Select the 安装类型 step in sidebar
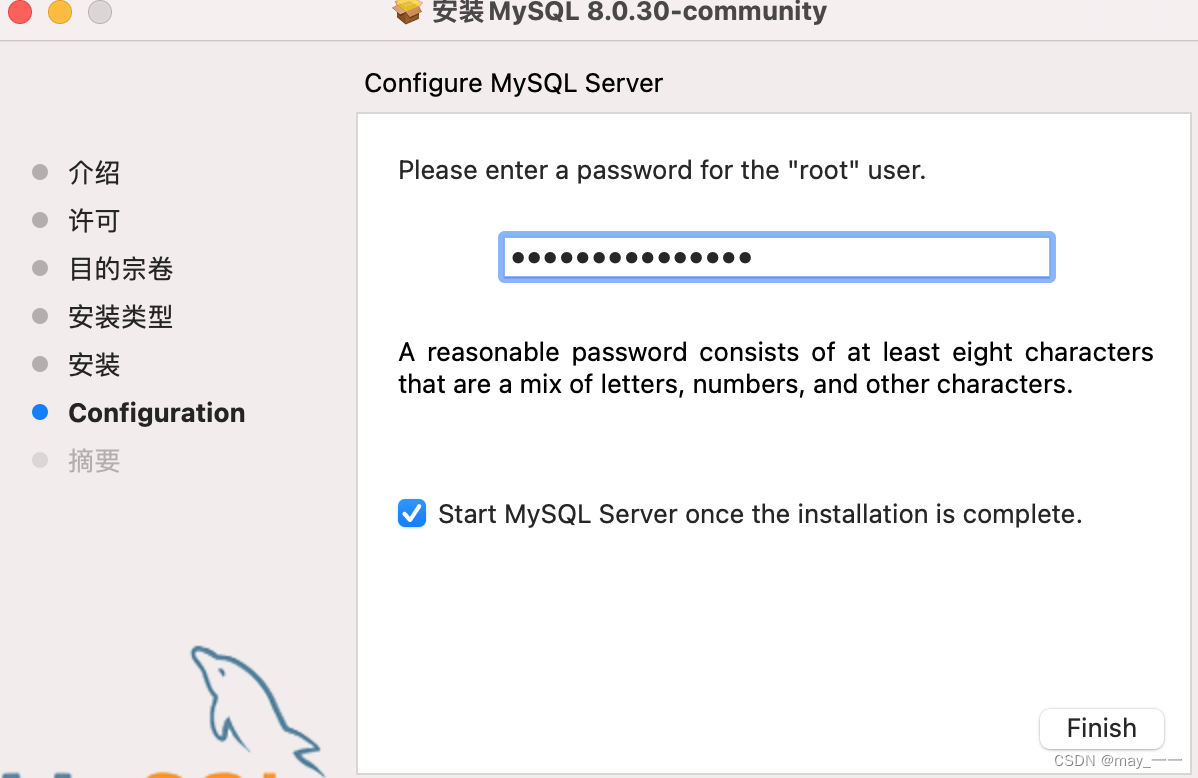The image size is (1198, 778). (121, 316)
